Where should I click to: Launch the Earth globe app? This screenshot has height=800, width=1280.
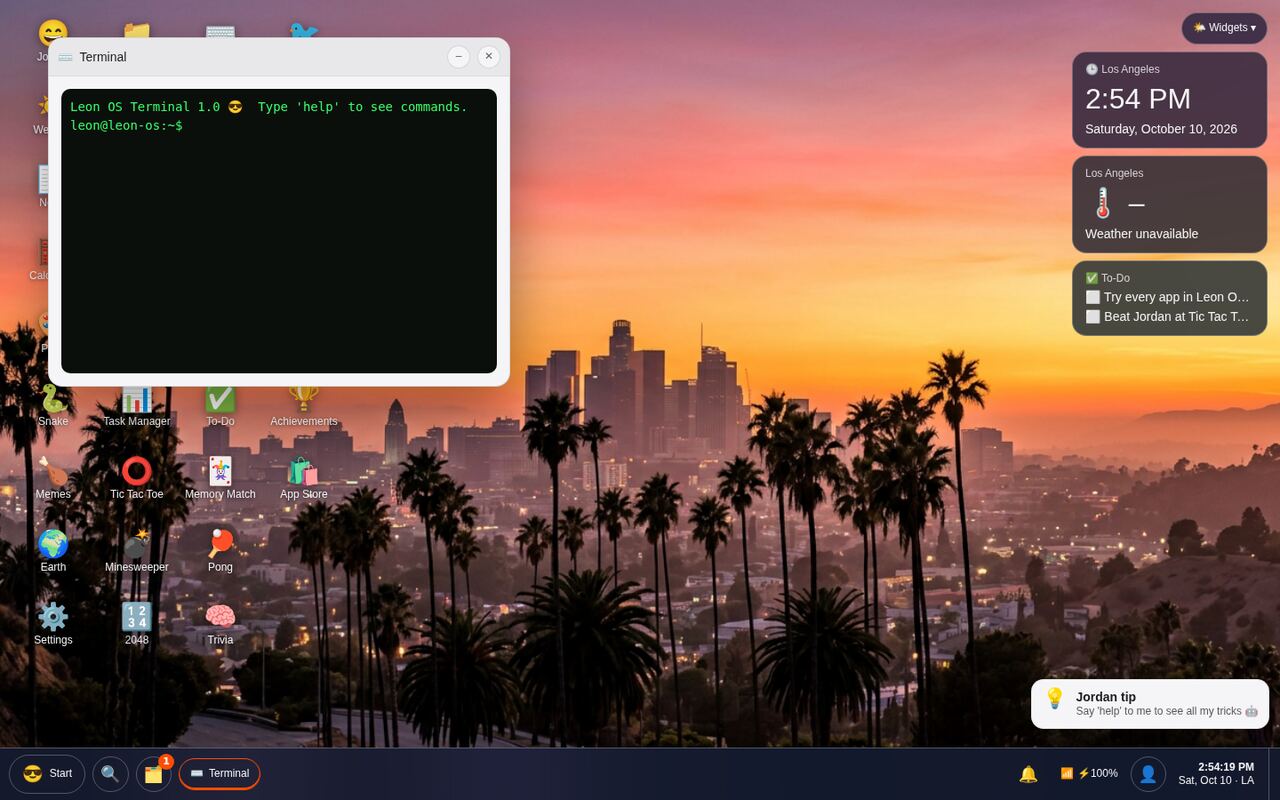53,550
